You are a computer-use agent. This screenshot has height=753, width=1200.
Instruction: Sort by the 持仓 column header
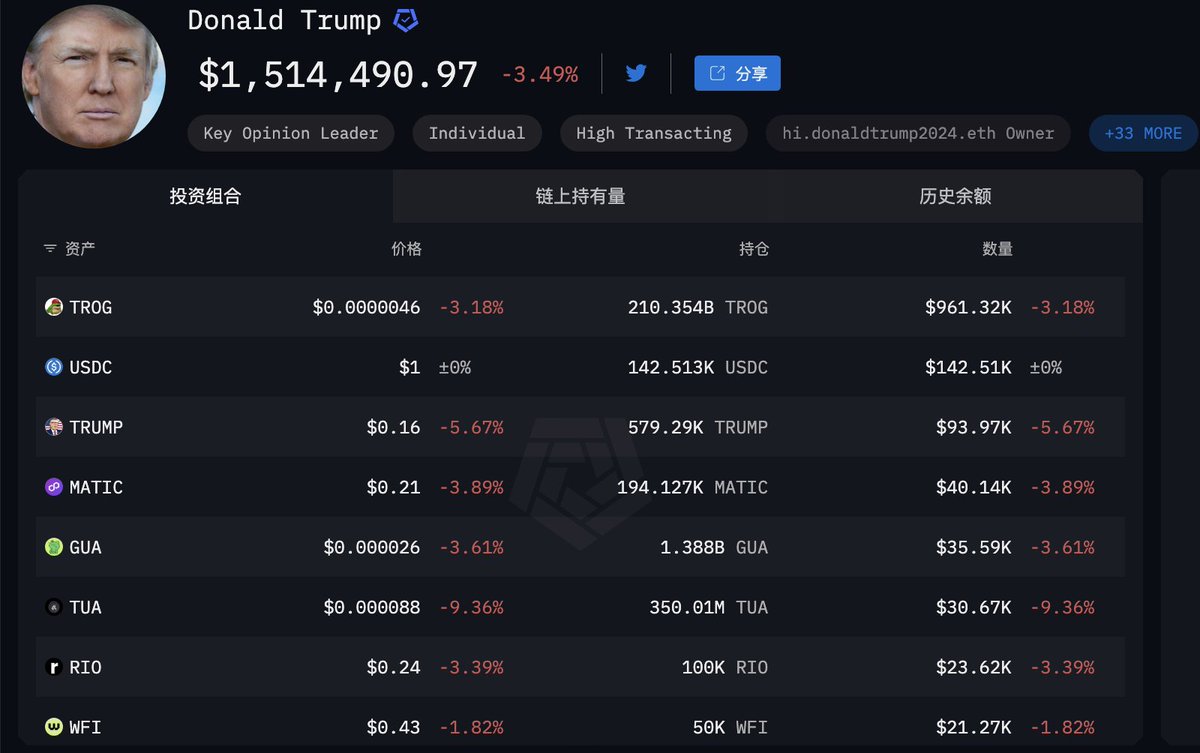point(754,249)
